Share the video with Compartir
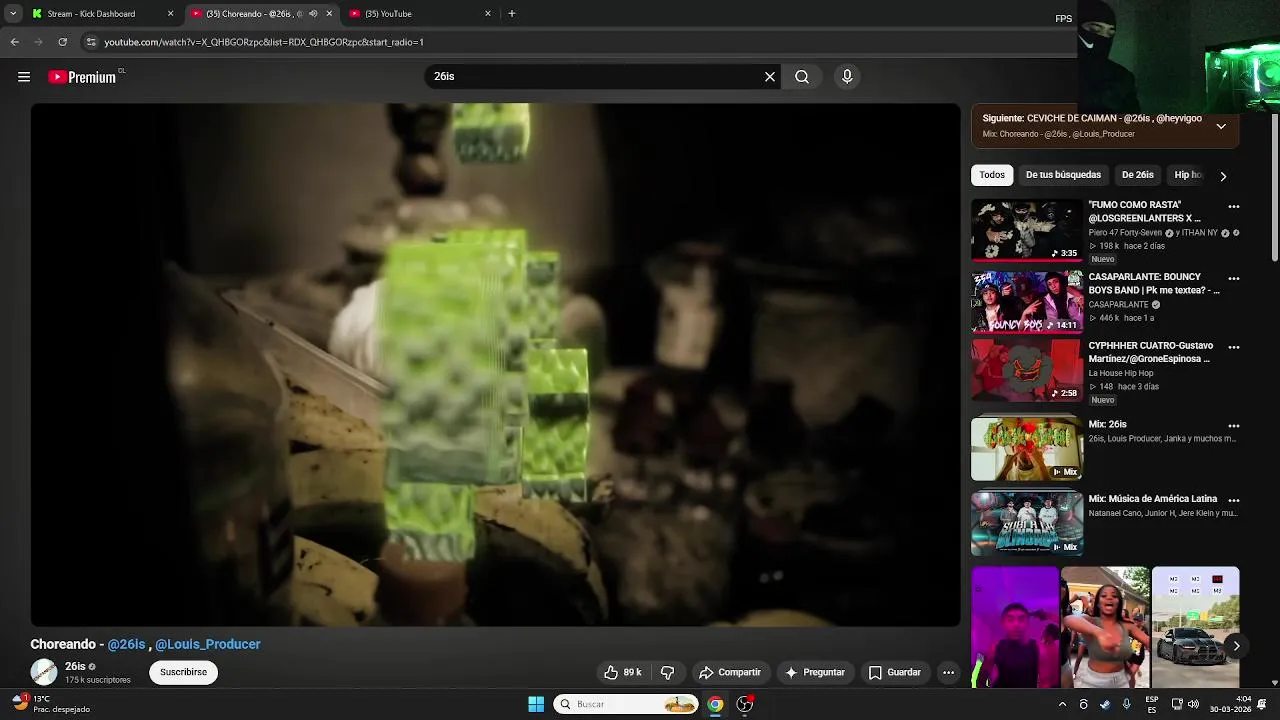The height and width of the screenshot is (720, 1280). (x=730, y=673)
